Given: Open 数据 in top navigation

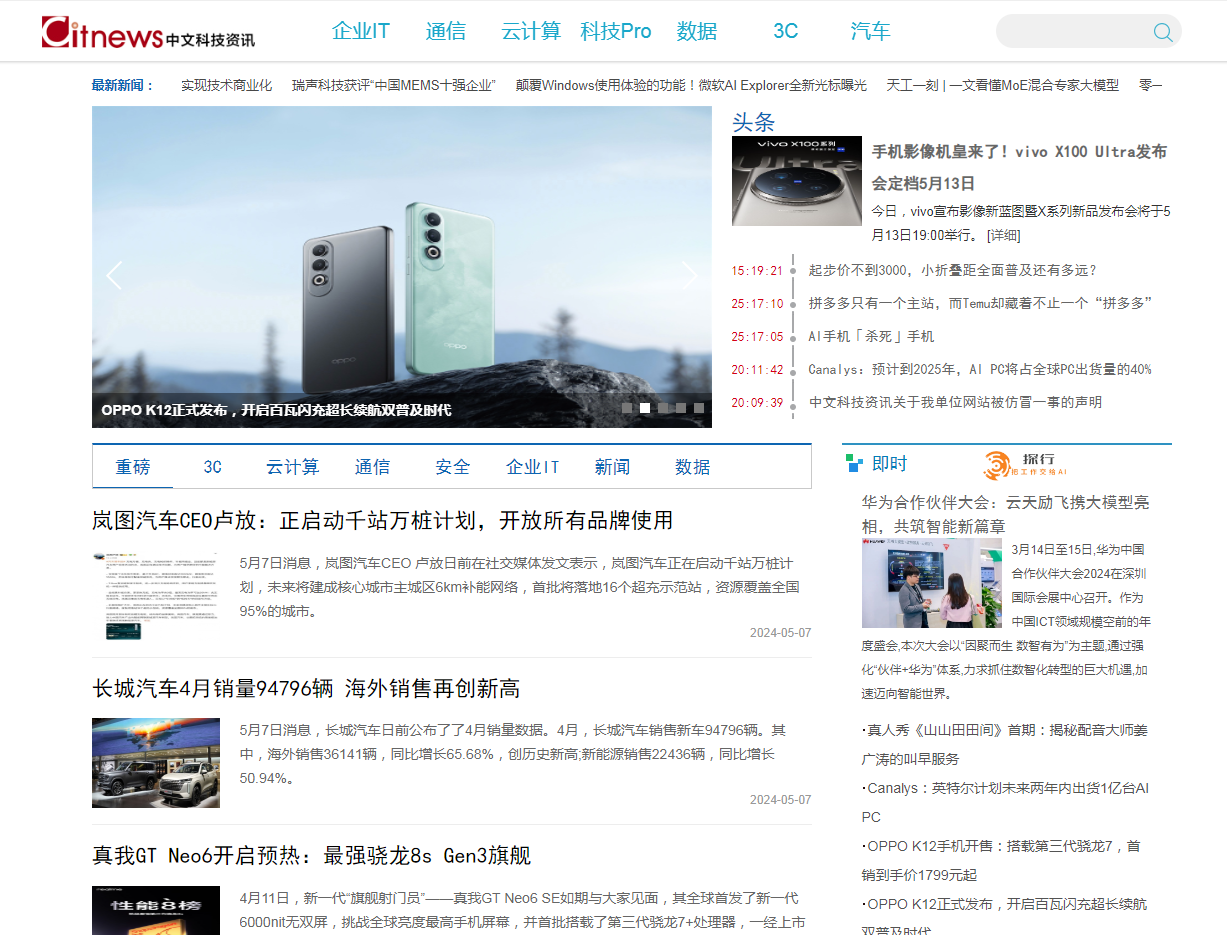Looking at the screenshot, I should coord(697,31).
